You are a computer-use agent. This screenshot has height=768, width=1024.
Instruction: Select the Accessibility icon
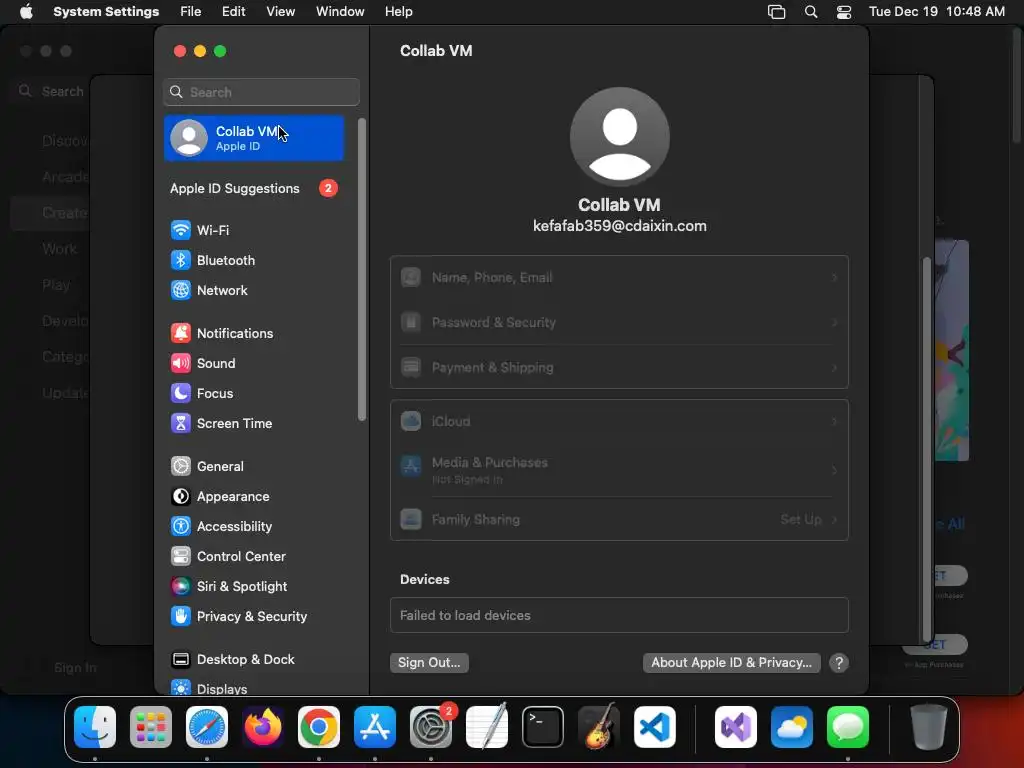point(180,526)
